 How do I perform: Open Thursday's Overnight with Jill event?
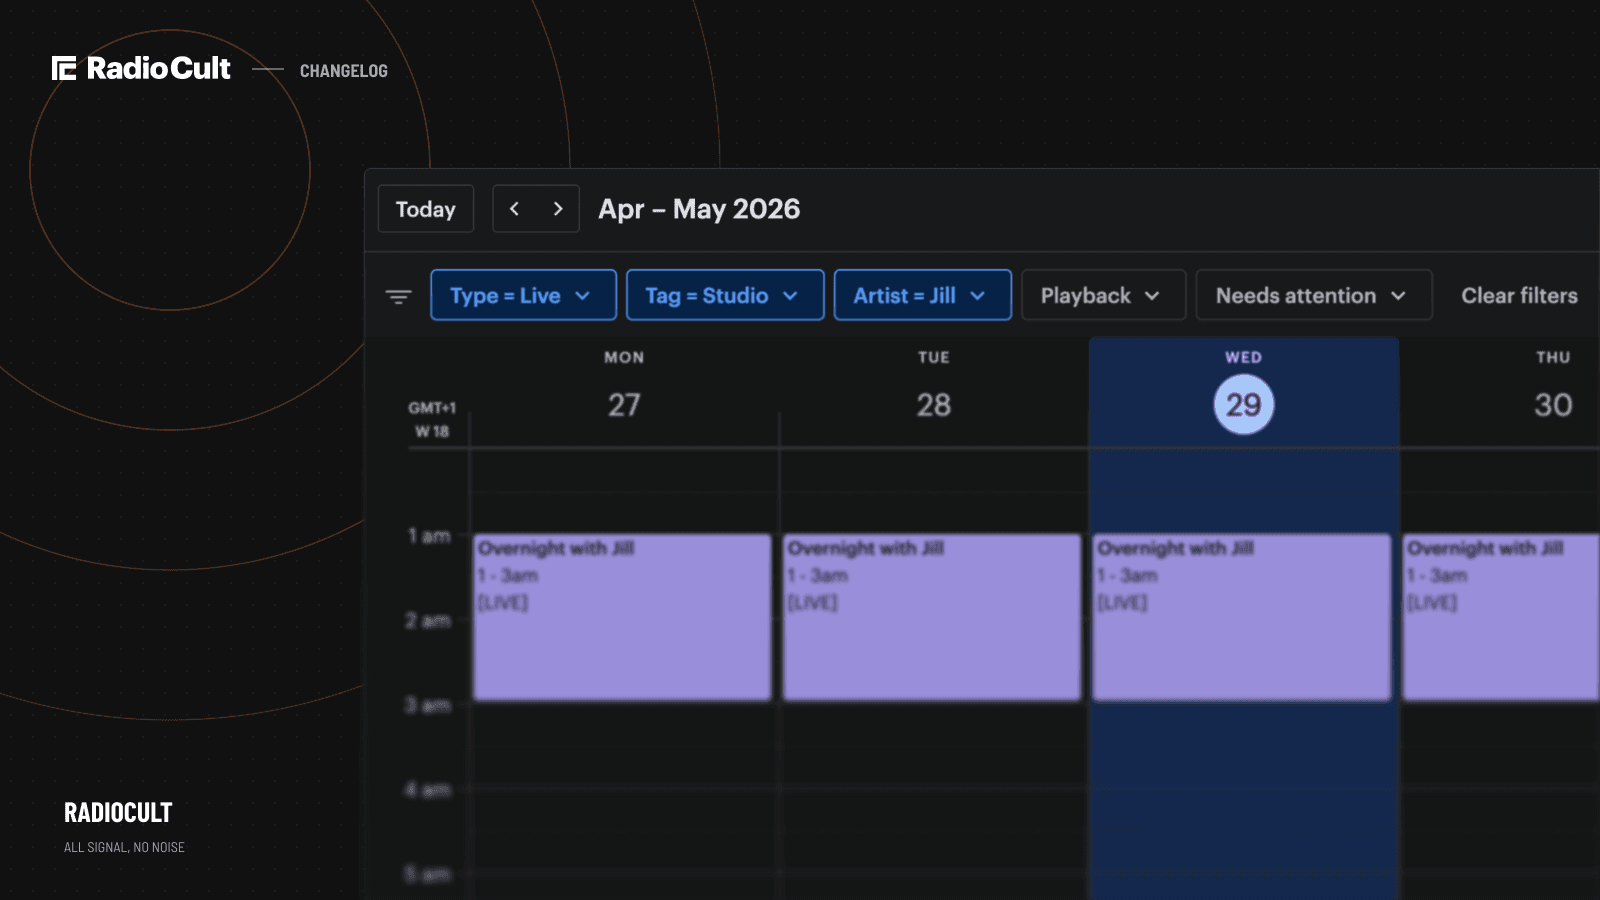coord(1501,617)
